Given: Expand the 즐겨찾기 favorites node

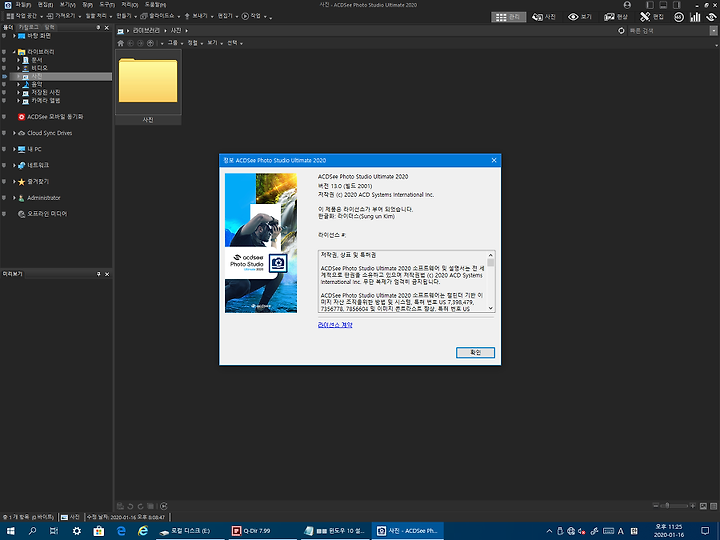Looking at the screenshot, I should pyautogui.click(x=14, y=182).
